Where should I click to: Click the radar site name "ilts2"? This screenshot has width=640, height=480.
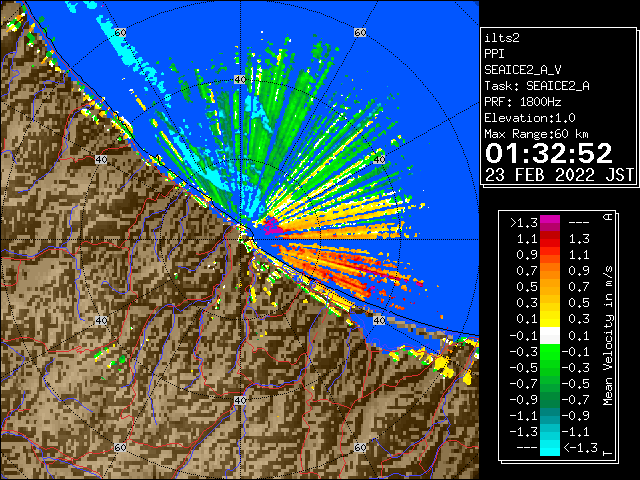(502, 38)
